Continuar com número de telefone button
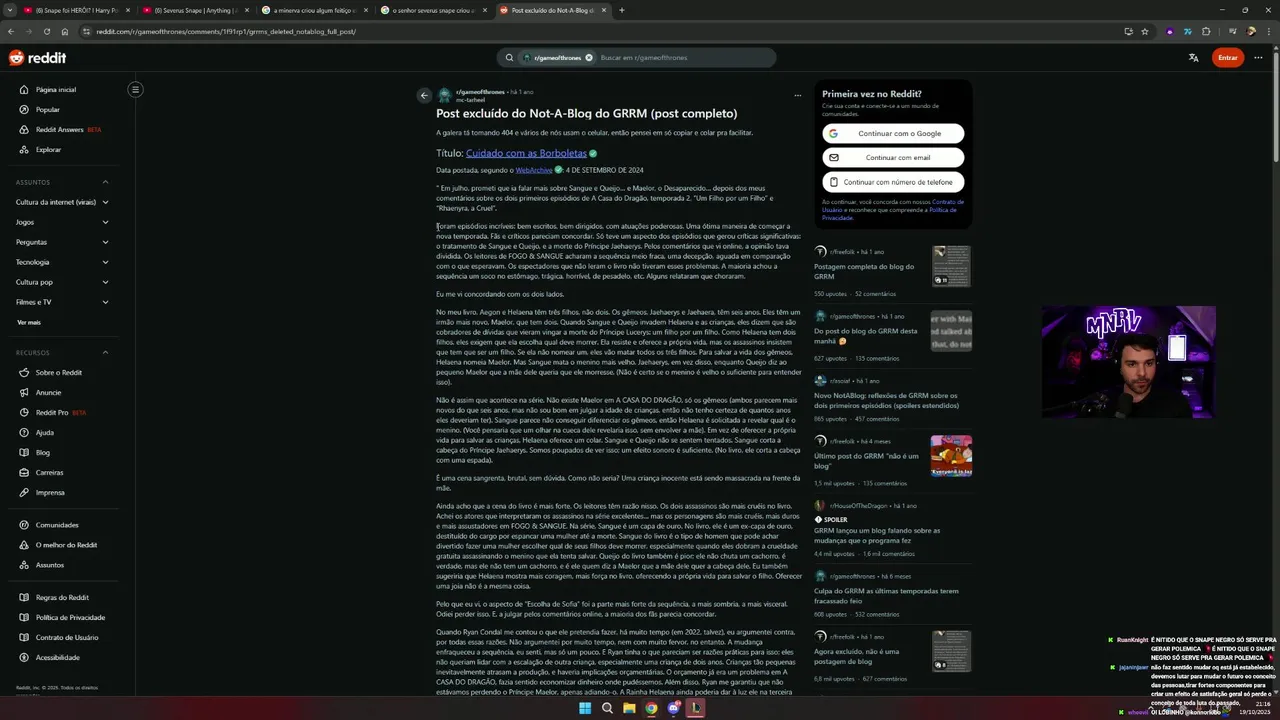Viewport: 1280px width, 720px height. [x=893, y=182]
